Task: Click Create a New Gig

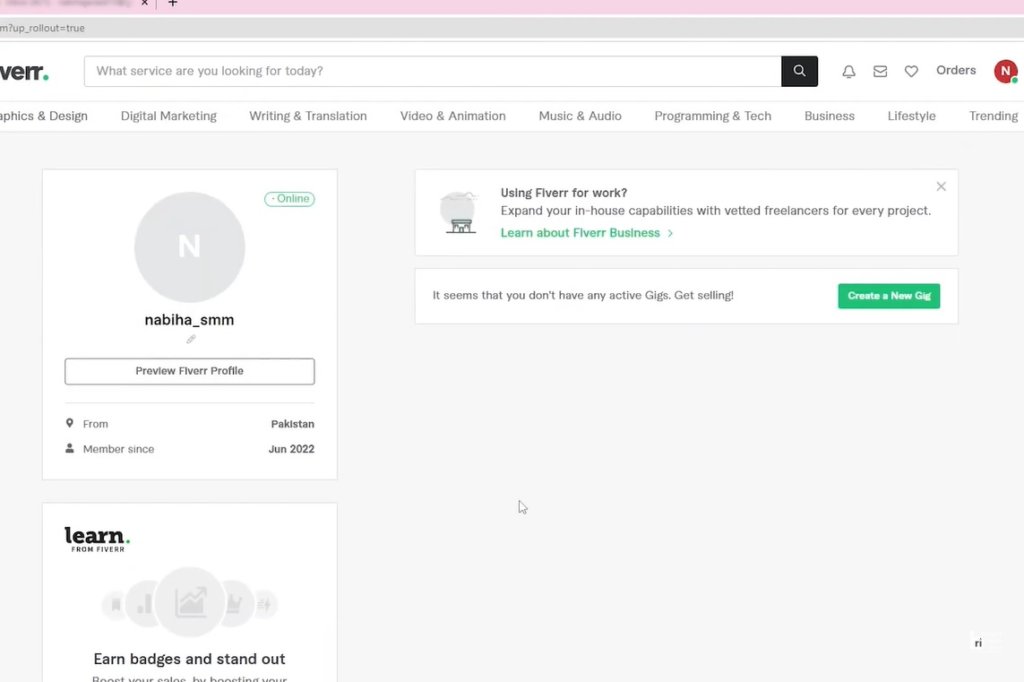Action: [x=888, y=296]
